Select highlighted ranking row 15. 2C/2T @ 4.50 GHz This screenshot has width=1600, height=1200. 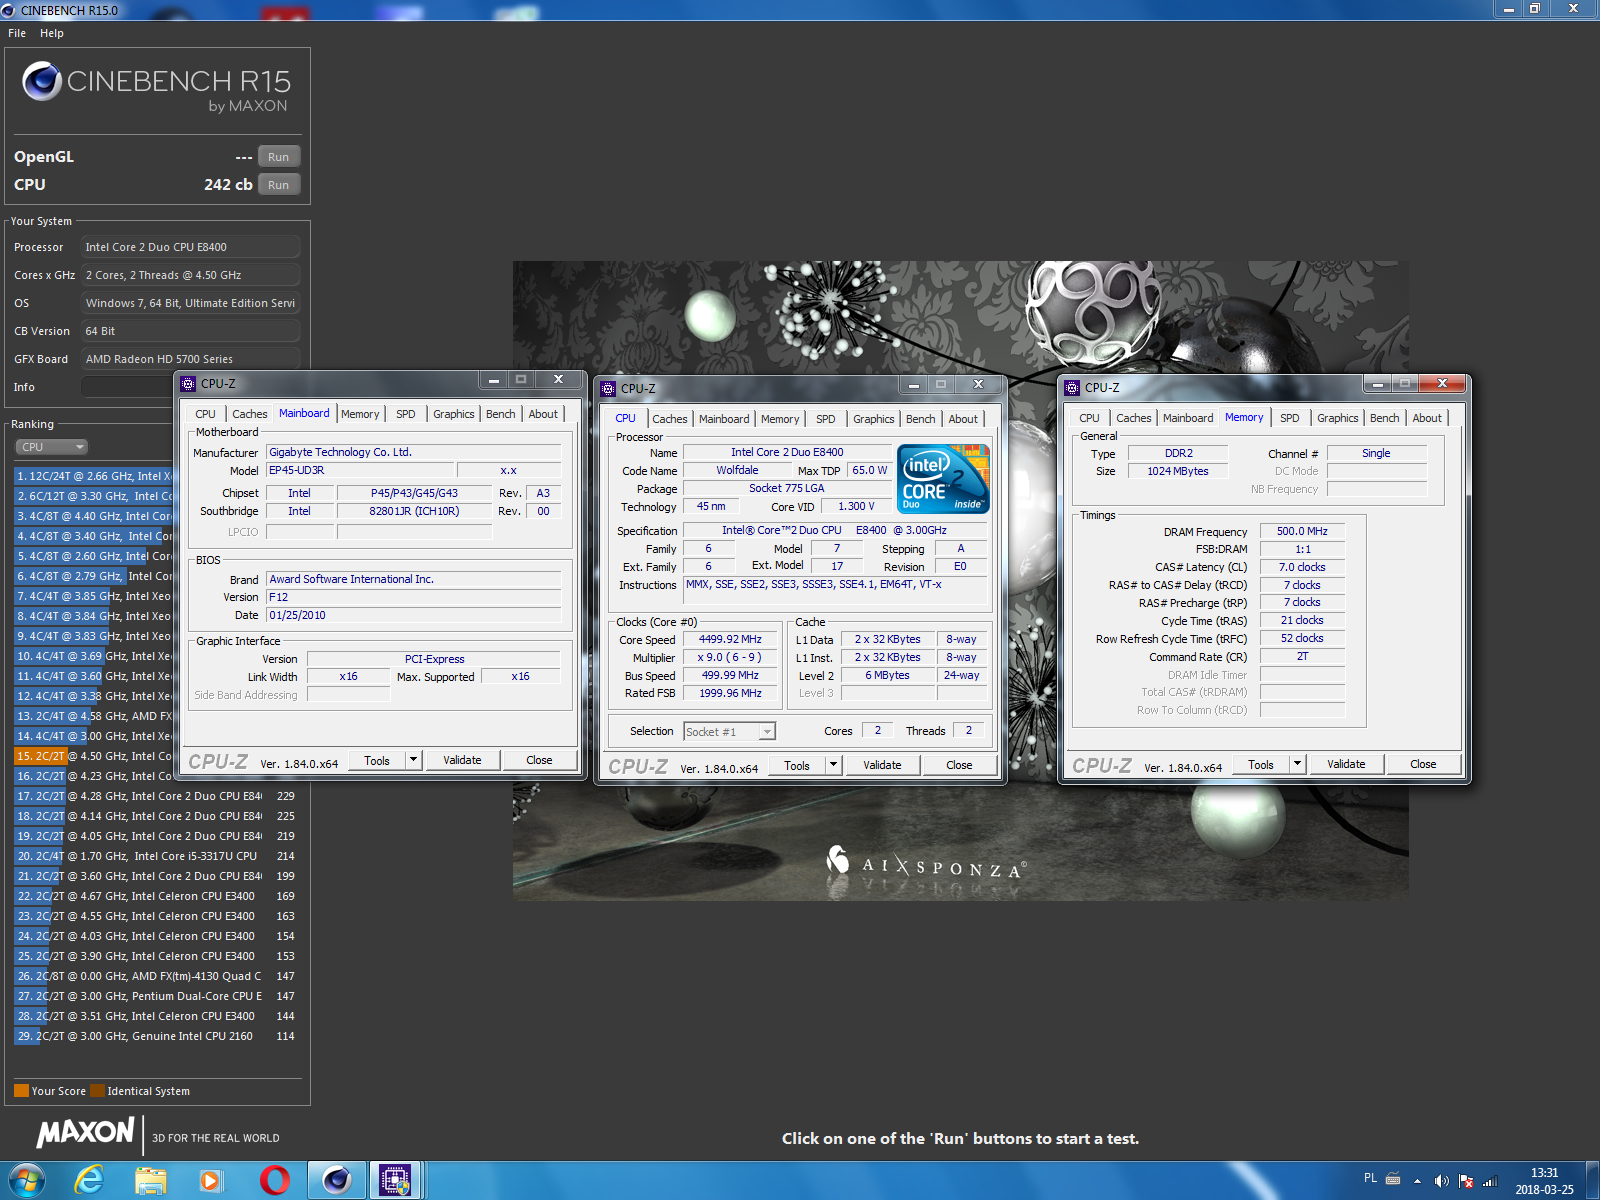coord(94,756)
